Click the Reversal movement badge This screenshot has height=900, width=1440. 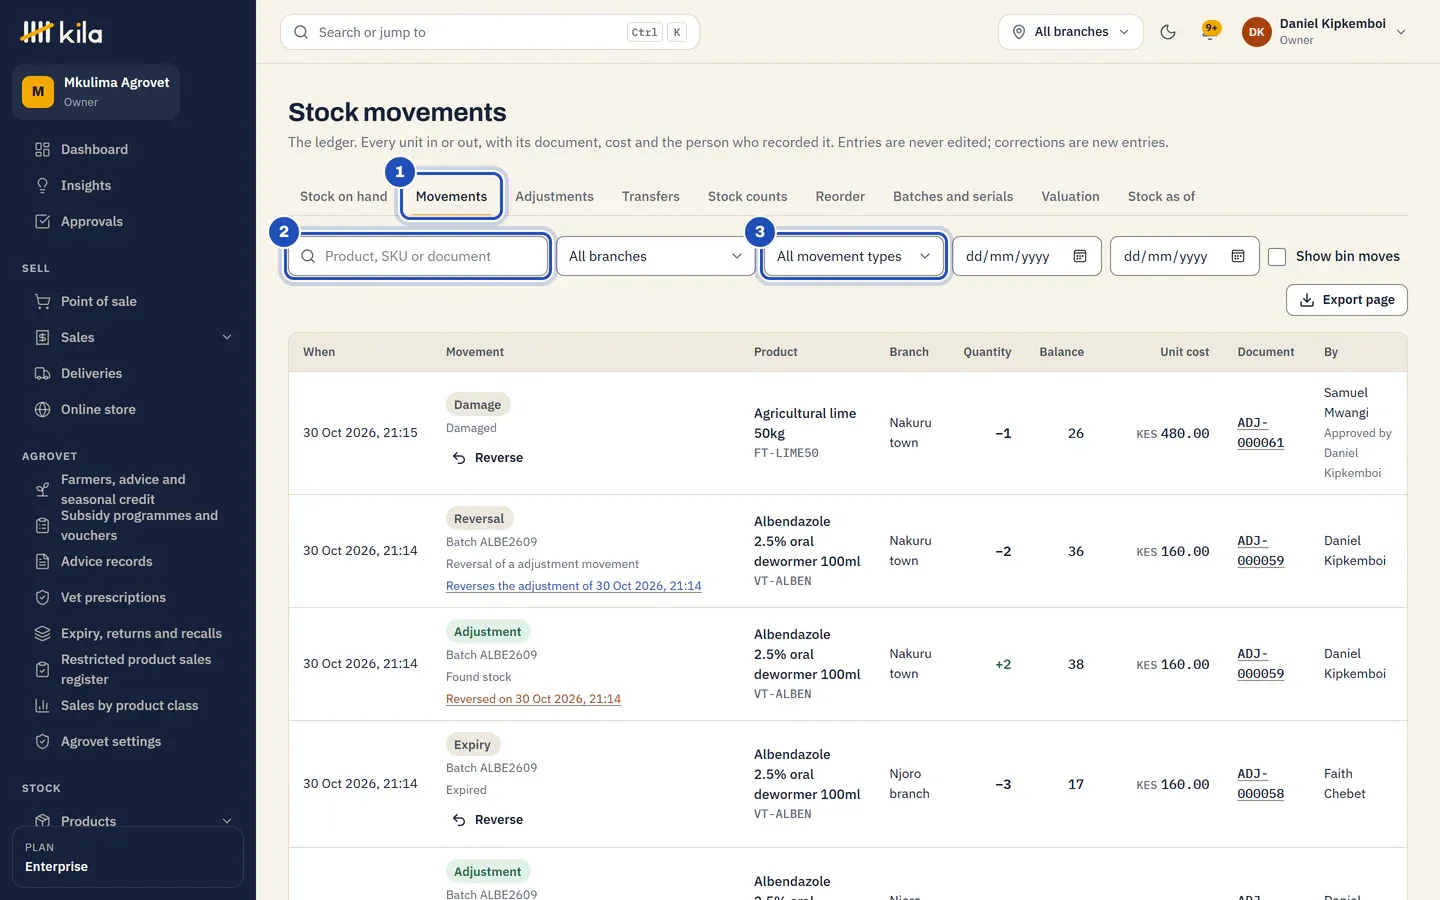pyautogui.click(x=479, y=519)
